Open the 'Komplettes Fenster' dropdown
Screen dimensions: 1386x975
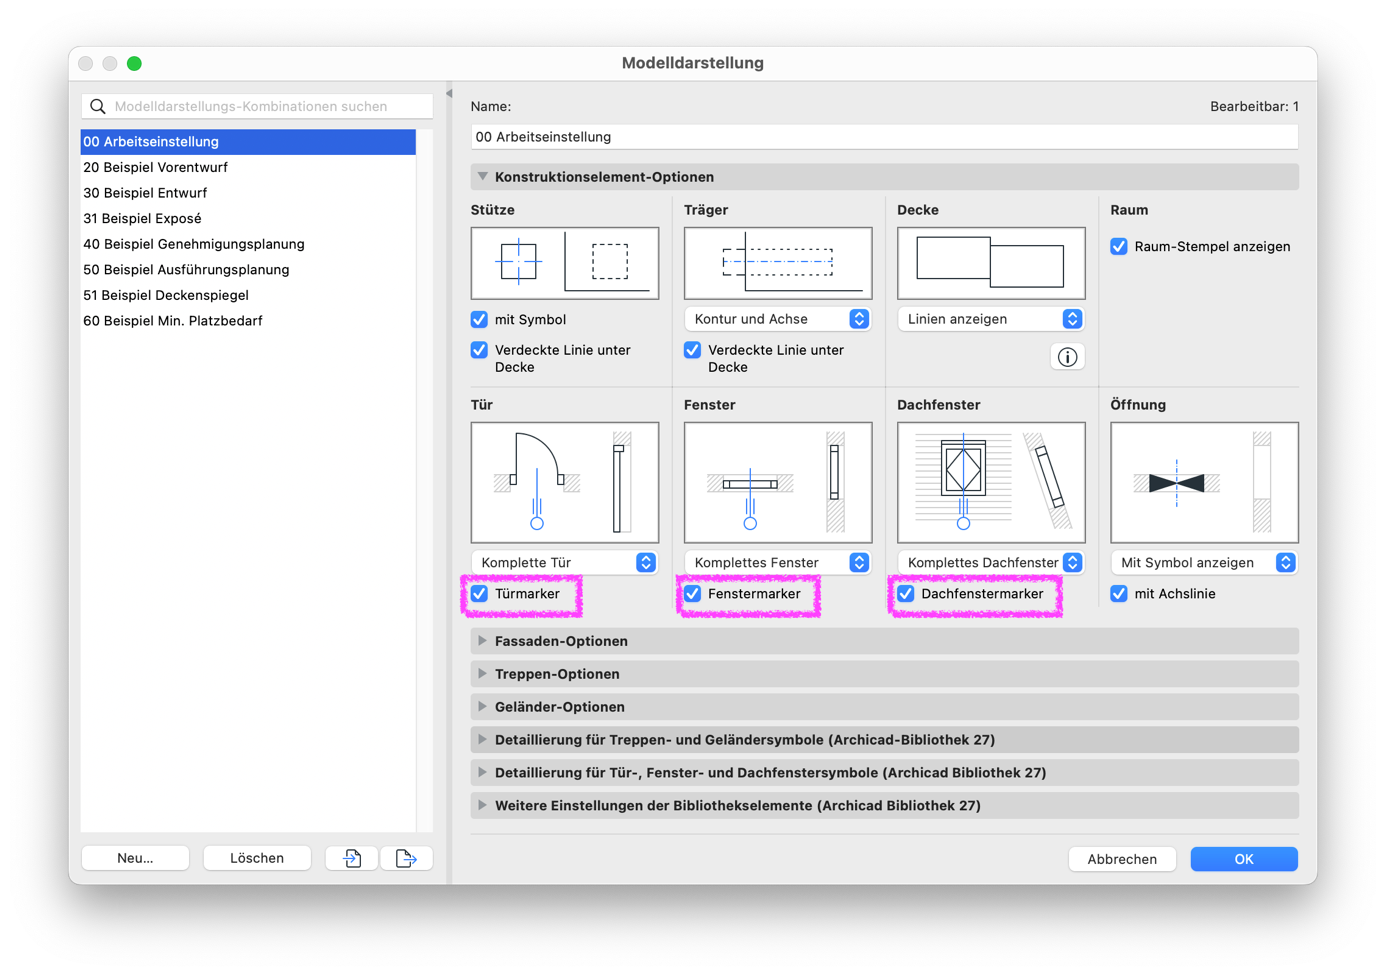click(x=778, y=563)
